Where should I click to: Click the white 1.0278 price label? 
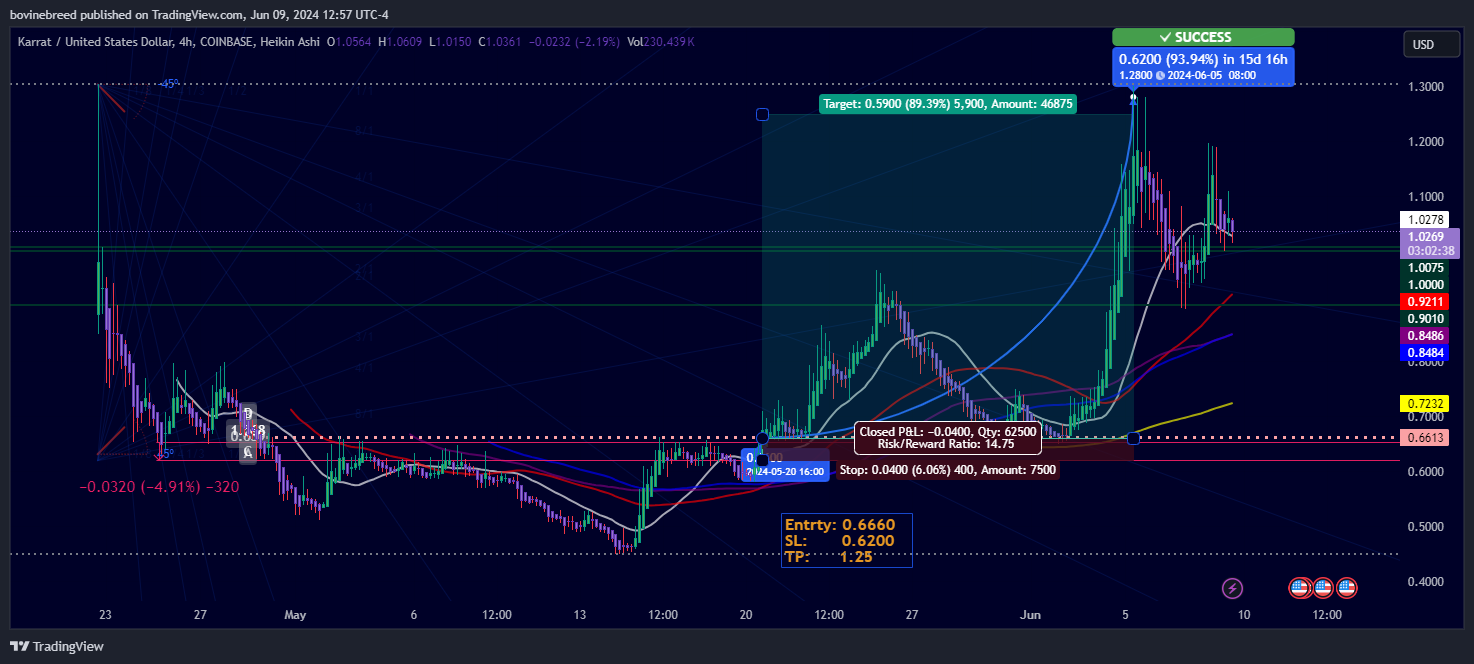pyautogui.click(x=1425, y=219)
